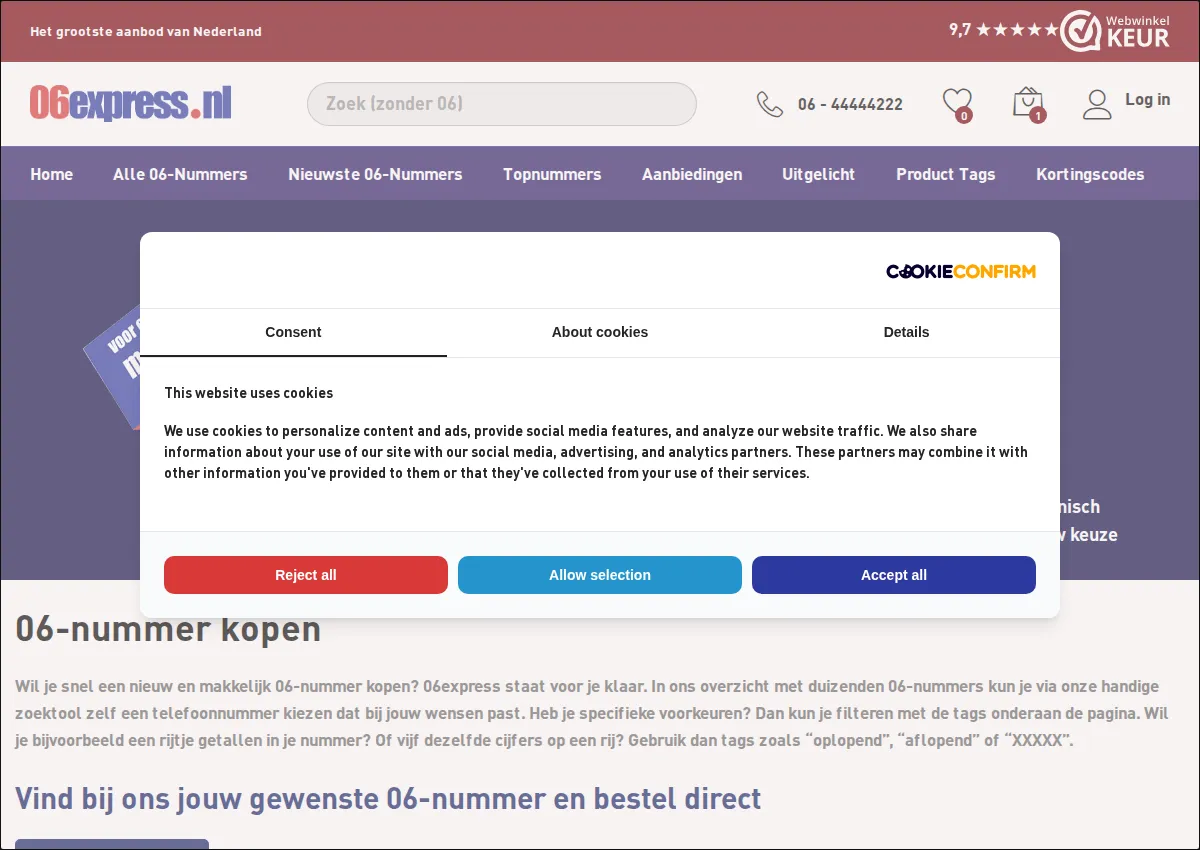Open the About cookies tab

click(x=600, y=332)
